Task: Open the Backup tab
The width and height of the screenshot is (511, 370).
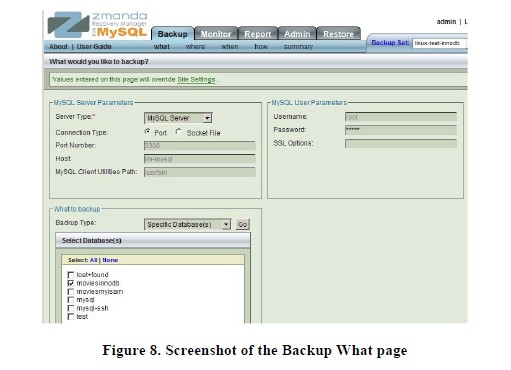Action: point(172,34)
